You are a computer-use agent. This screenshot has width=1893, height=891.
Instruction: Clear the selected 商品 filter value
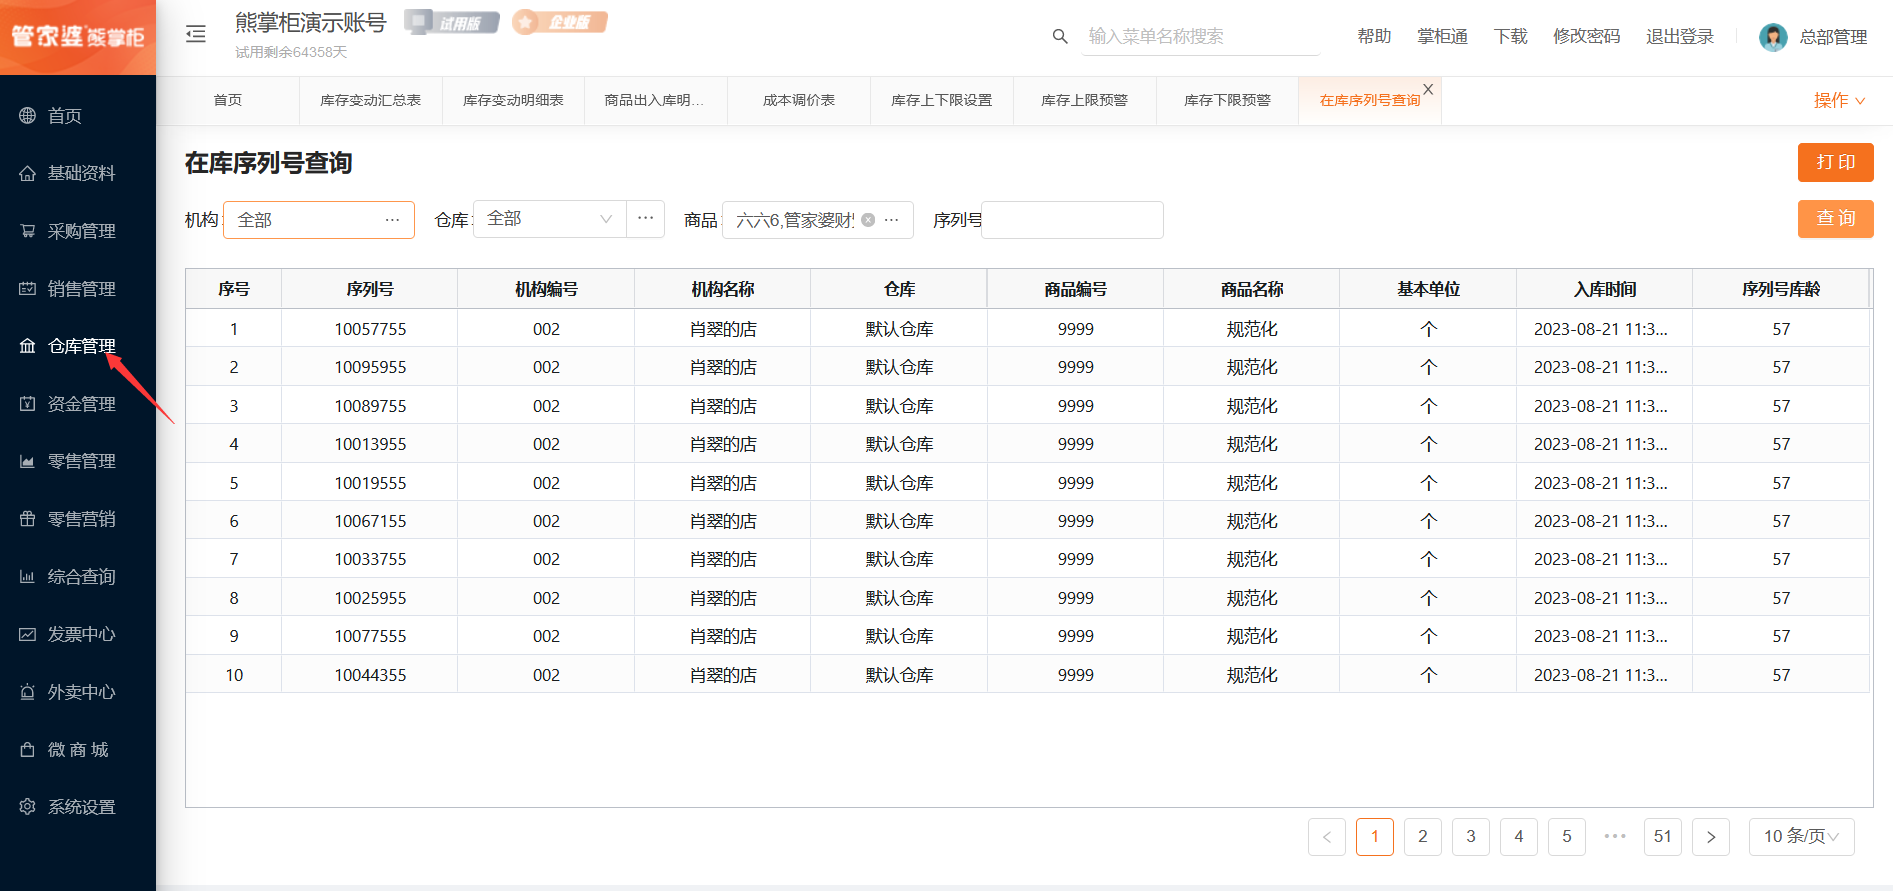[868, 220]
